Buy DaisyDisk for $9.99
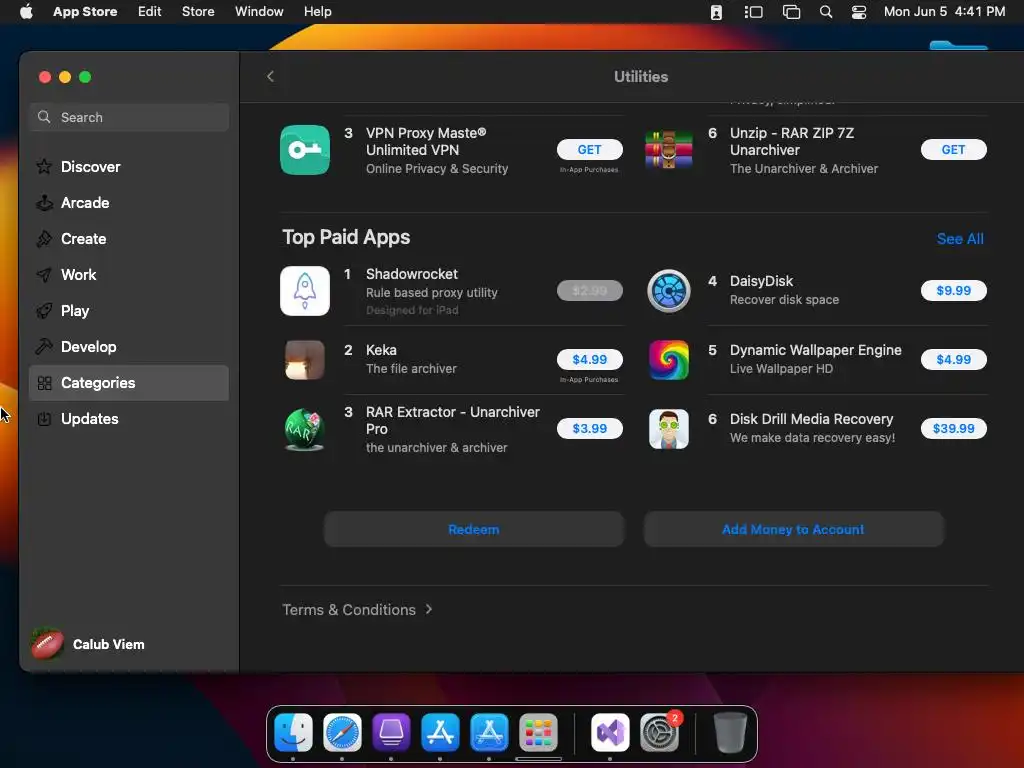 click(x=953, y=291)
